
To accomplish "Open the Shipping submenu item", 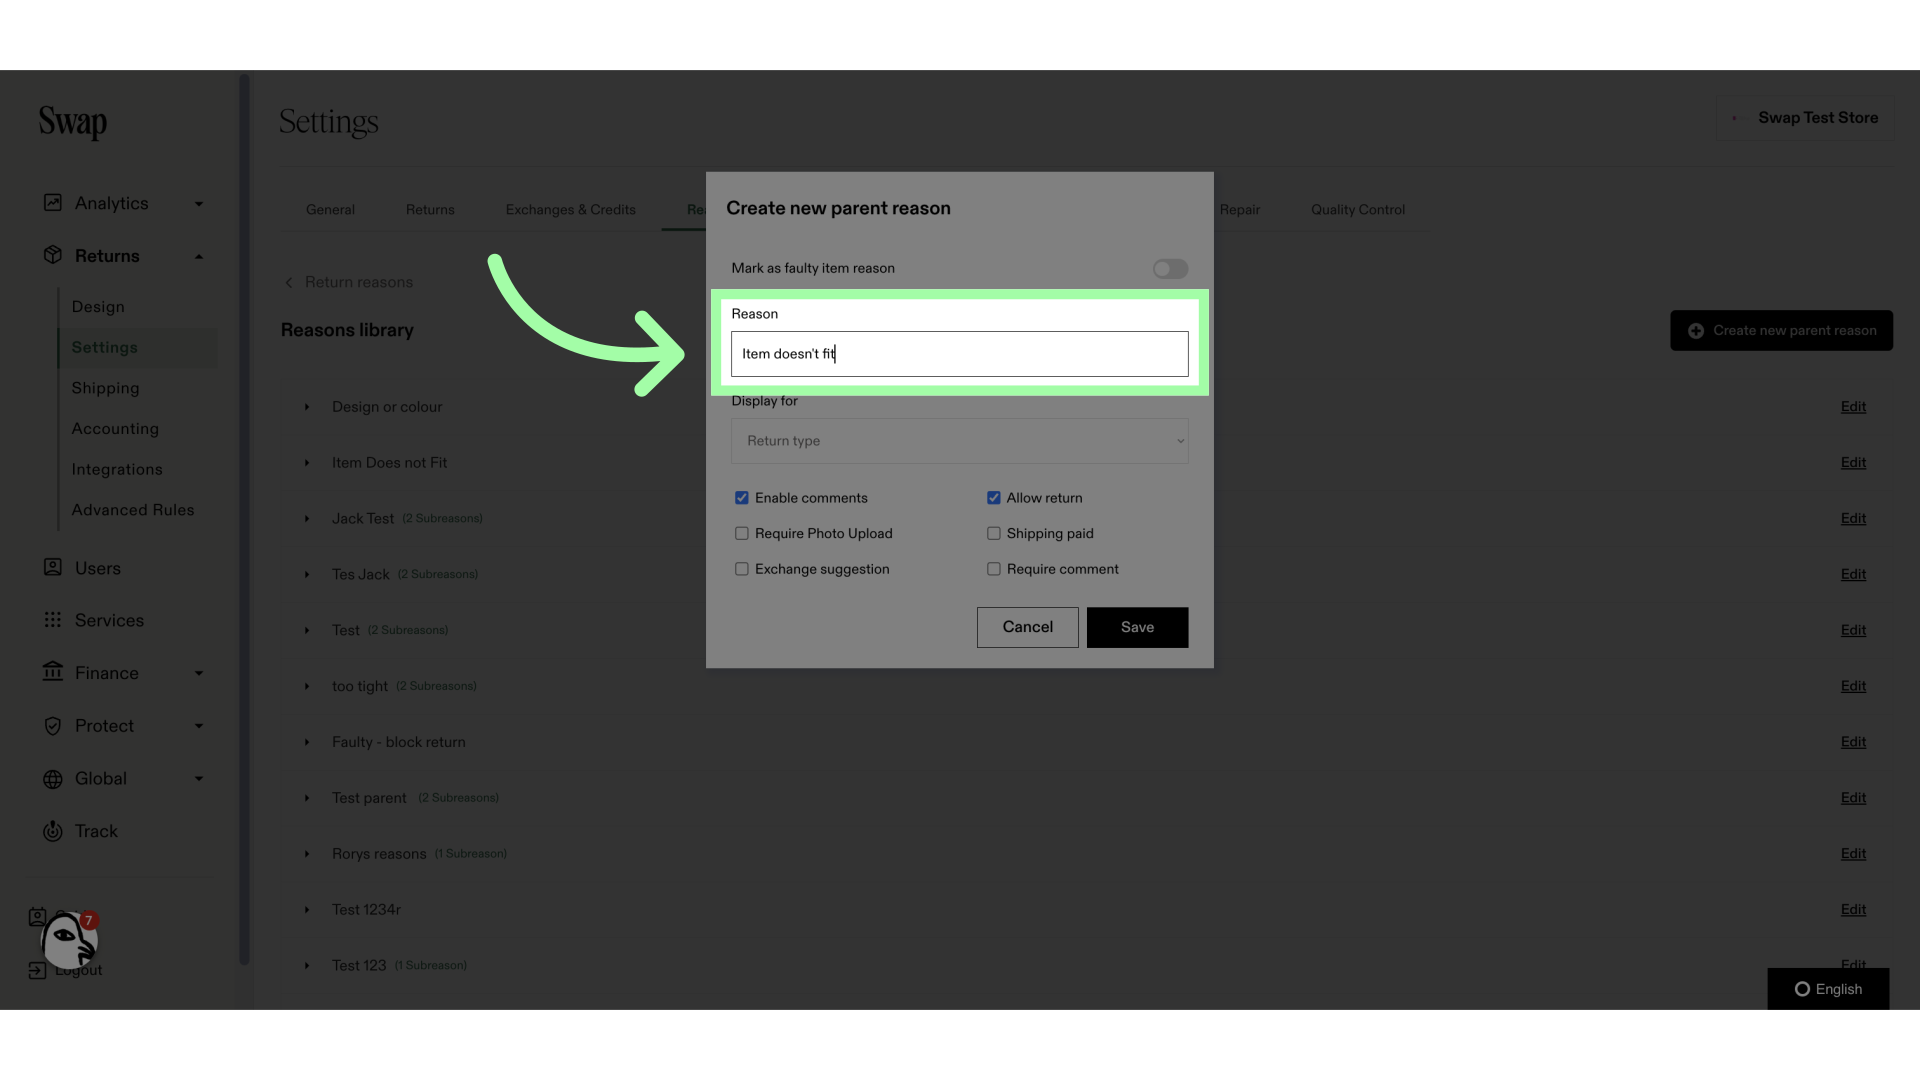I will (105, 388).
